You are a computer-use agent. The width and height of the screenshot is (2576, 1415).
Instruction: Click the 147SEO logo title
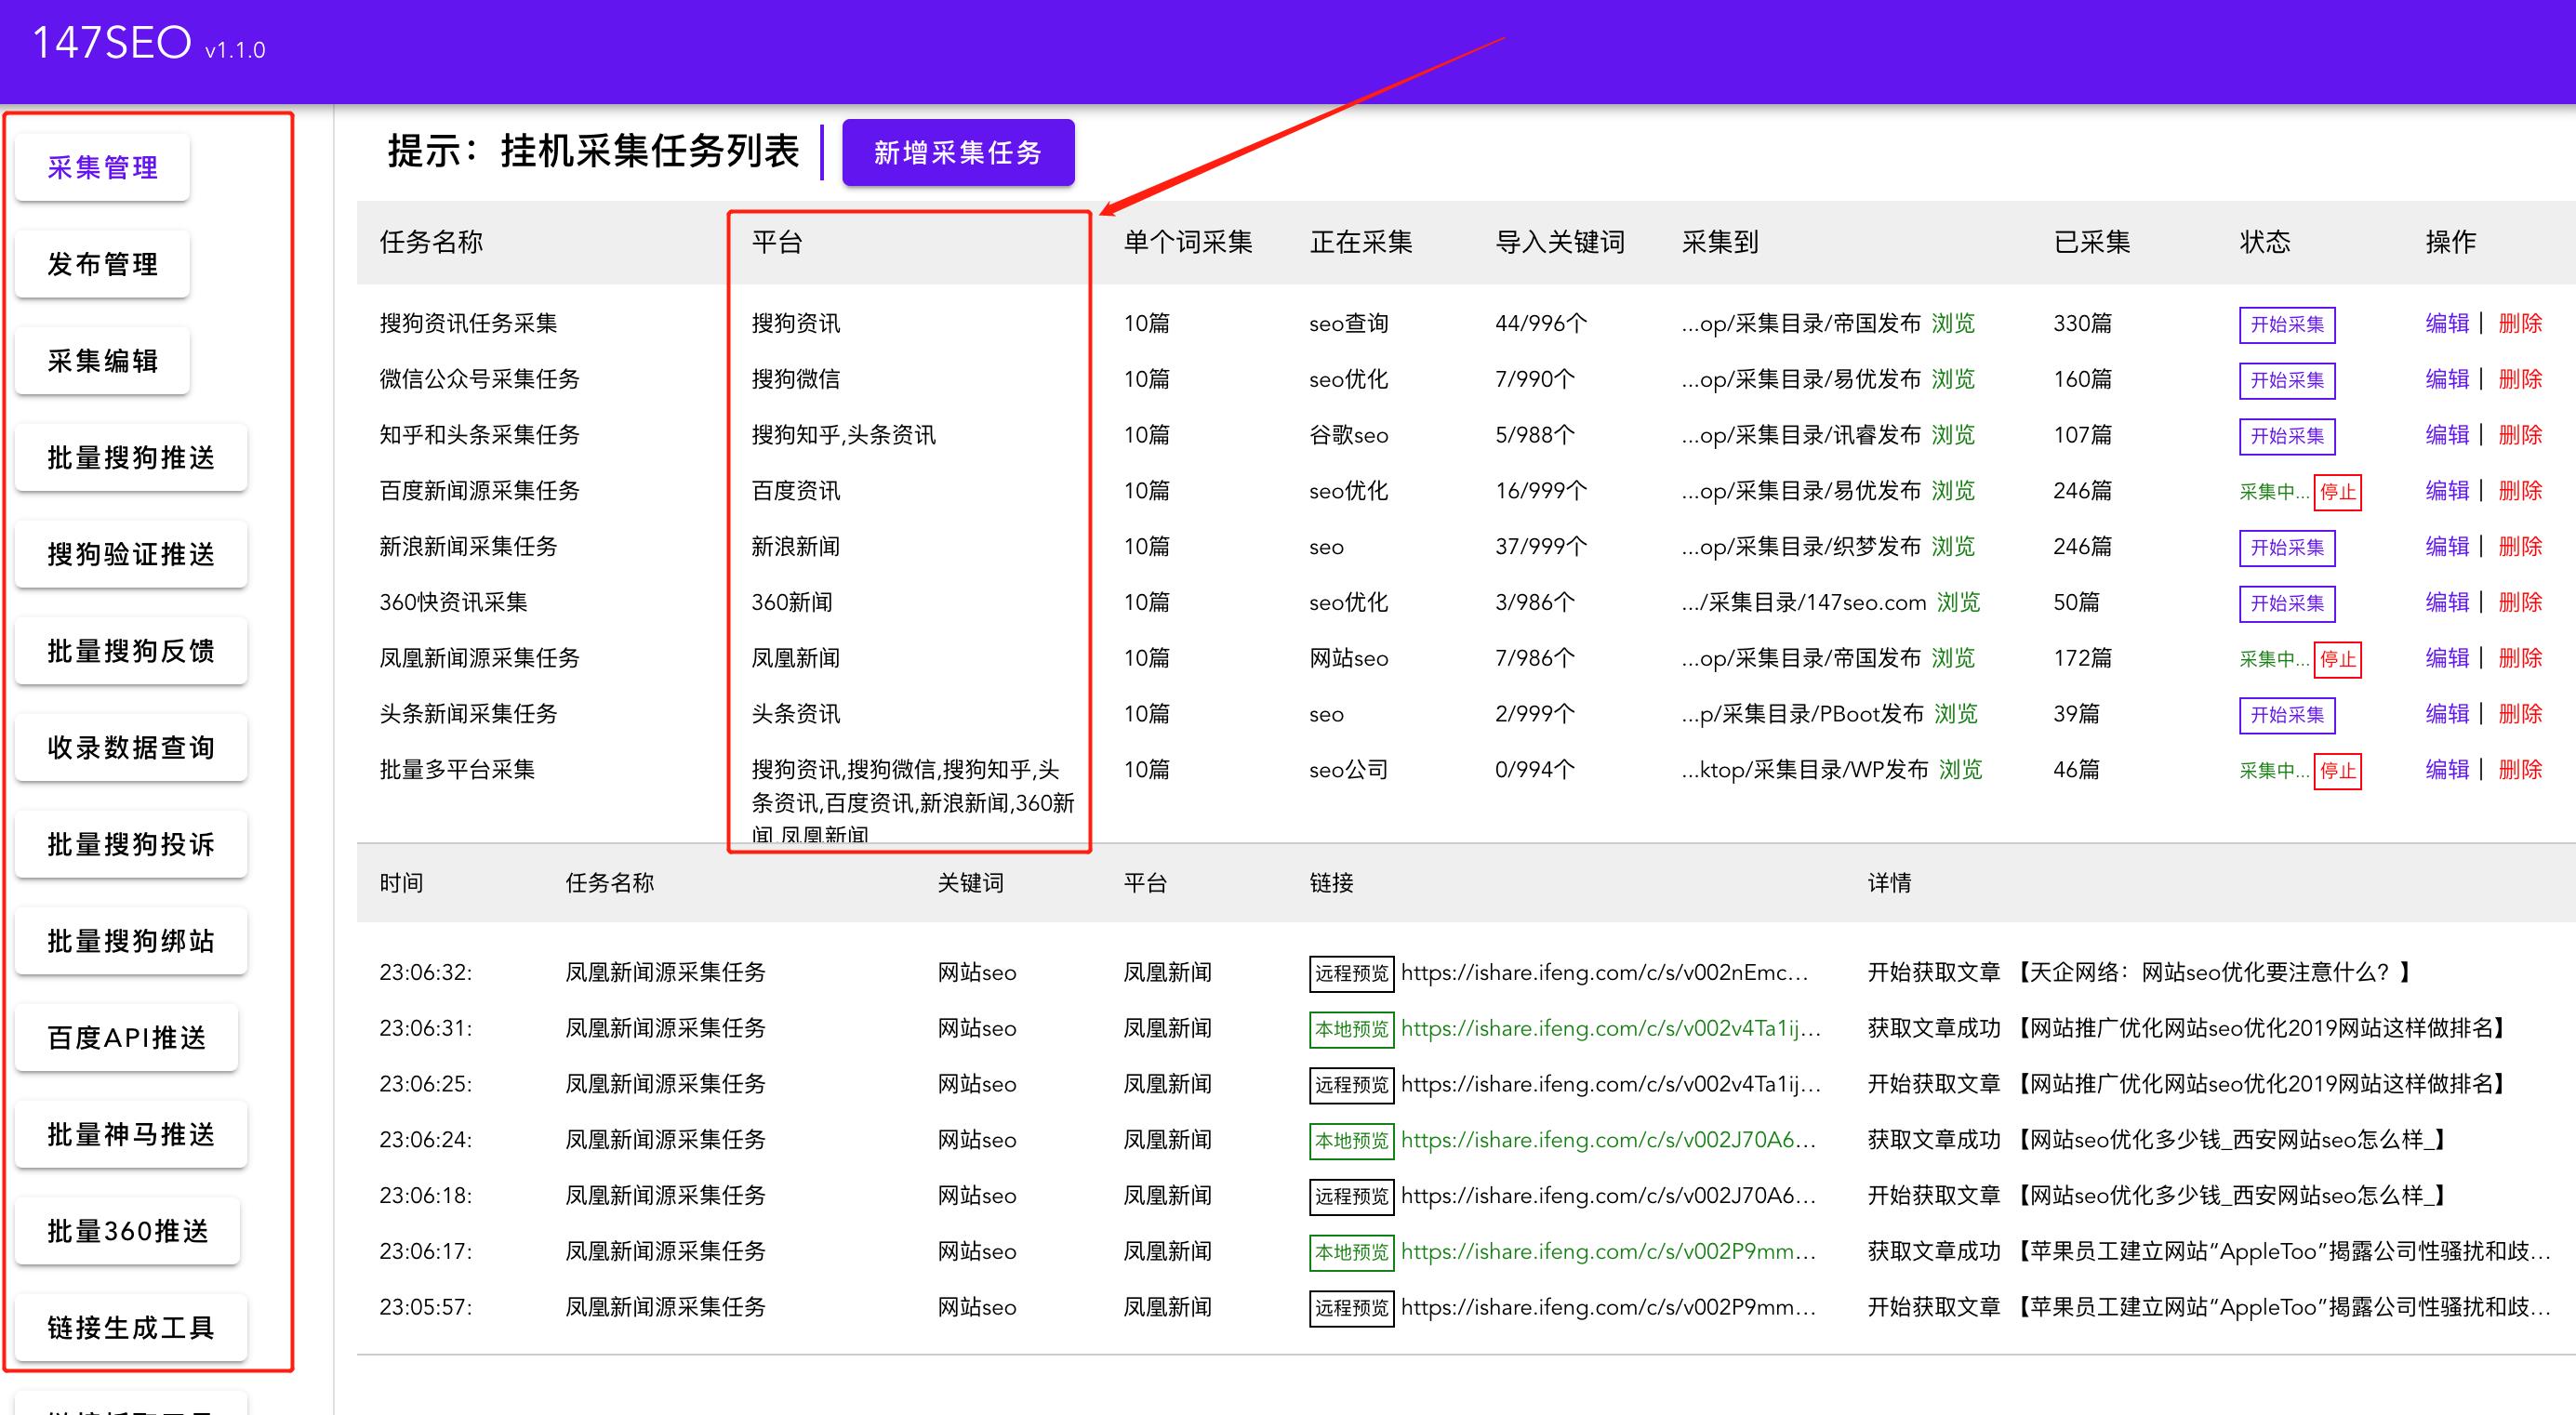click(x=112, y=43)
